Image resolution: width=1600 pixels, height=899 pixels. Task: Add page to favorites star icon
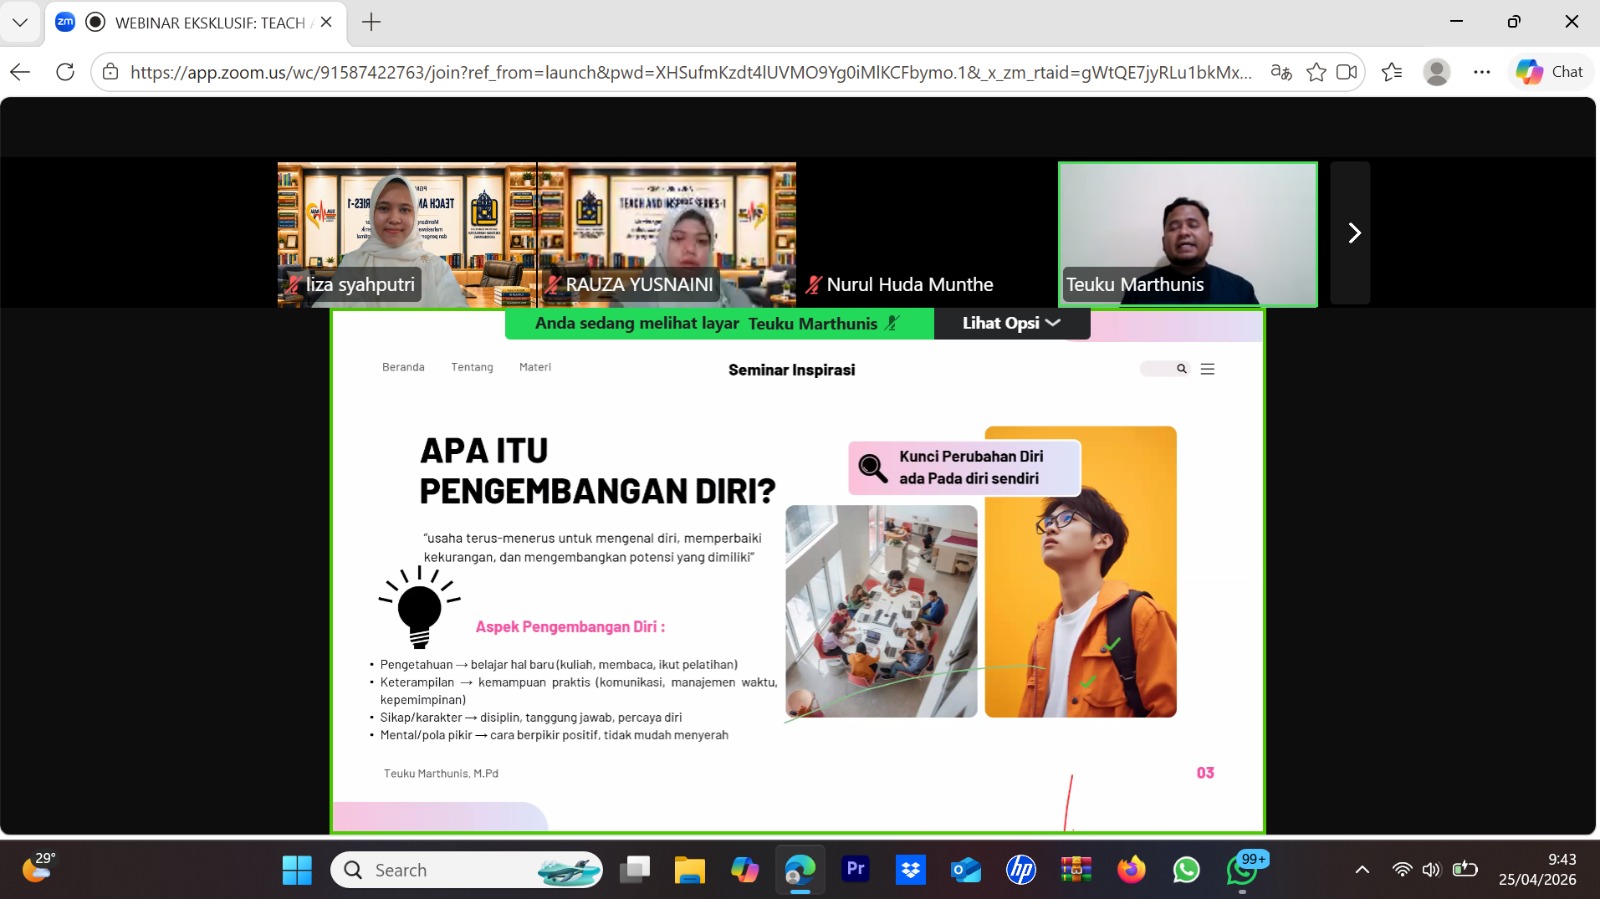point(1316,72)
